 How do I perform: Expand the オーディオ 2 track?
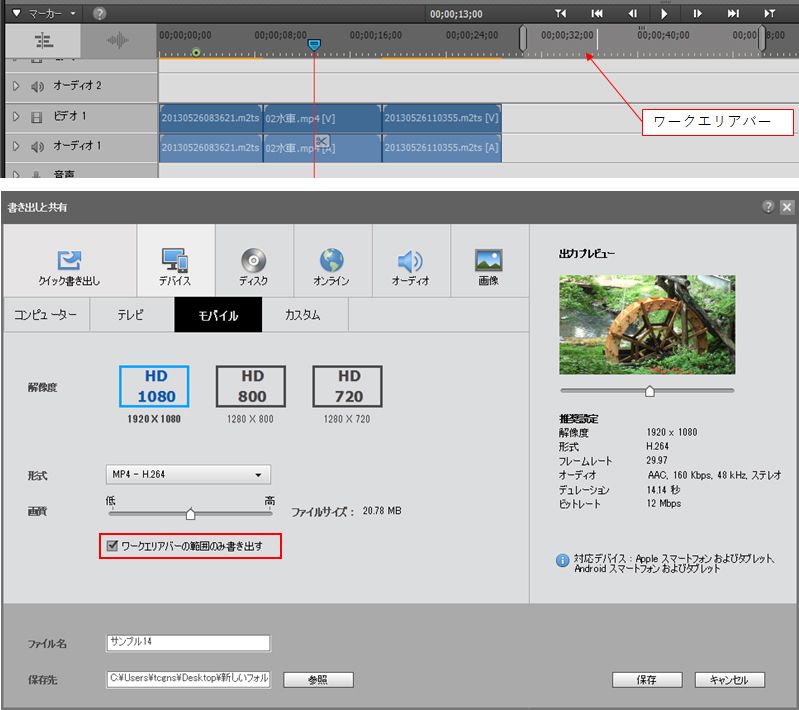16,86
